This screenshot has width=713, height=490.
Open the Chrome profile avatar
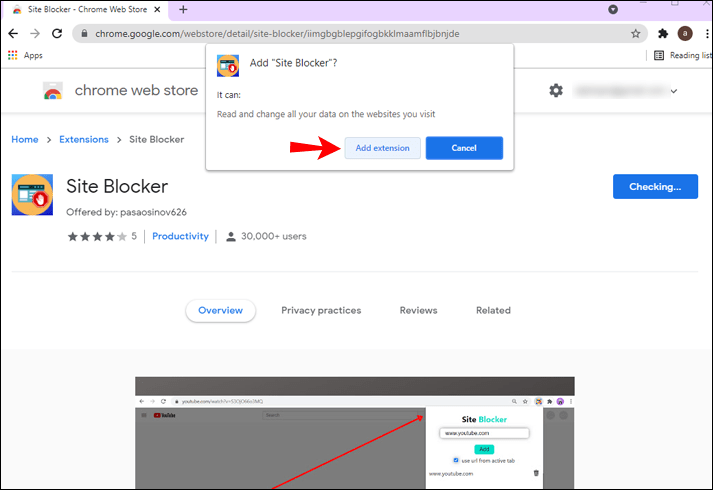685,33
